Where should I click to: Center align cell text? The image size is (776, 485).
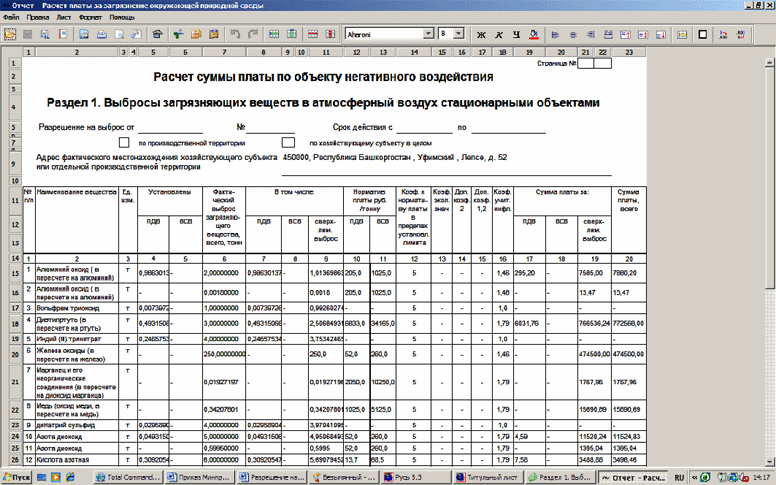click(573, 34)
